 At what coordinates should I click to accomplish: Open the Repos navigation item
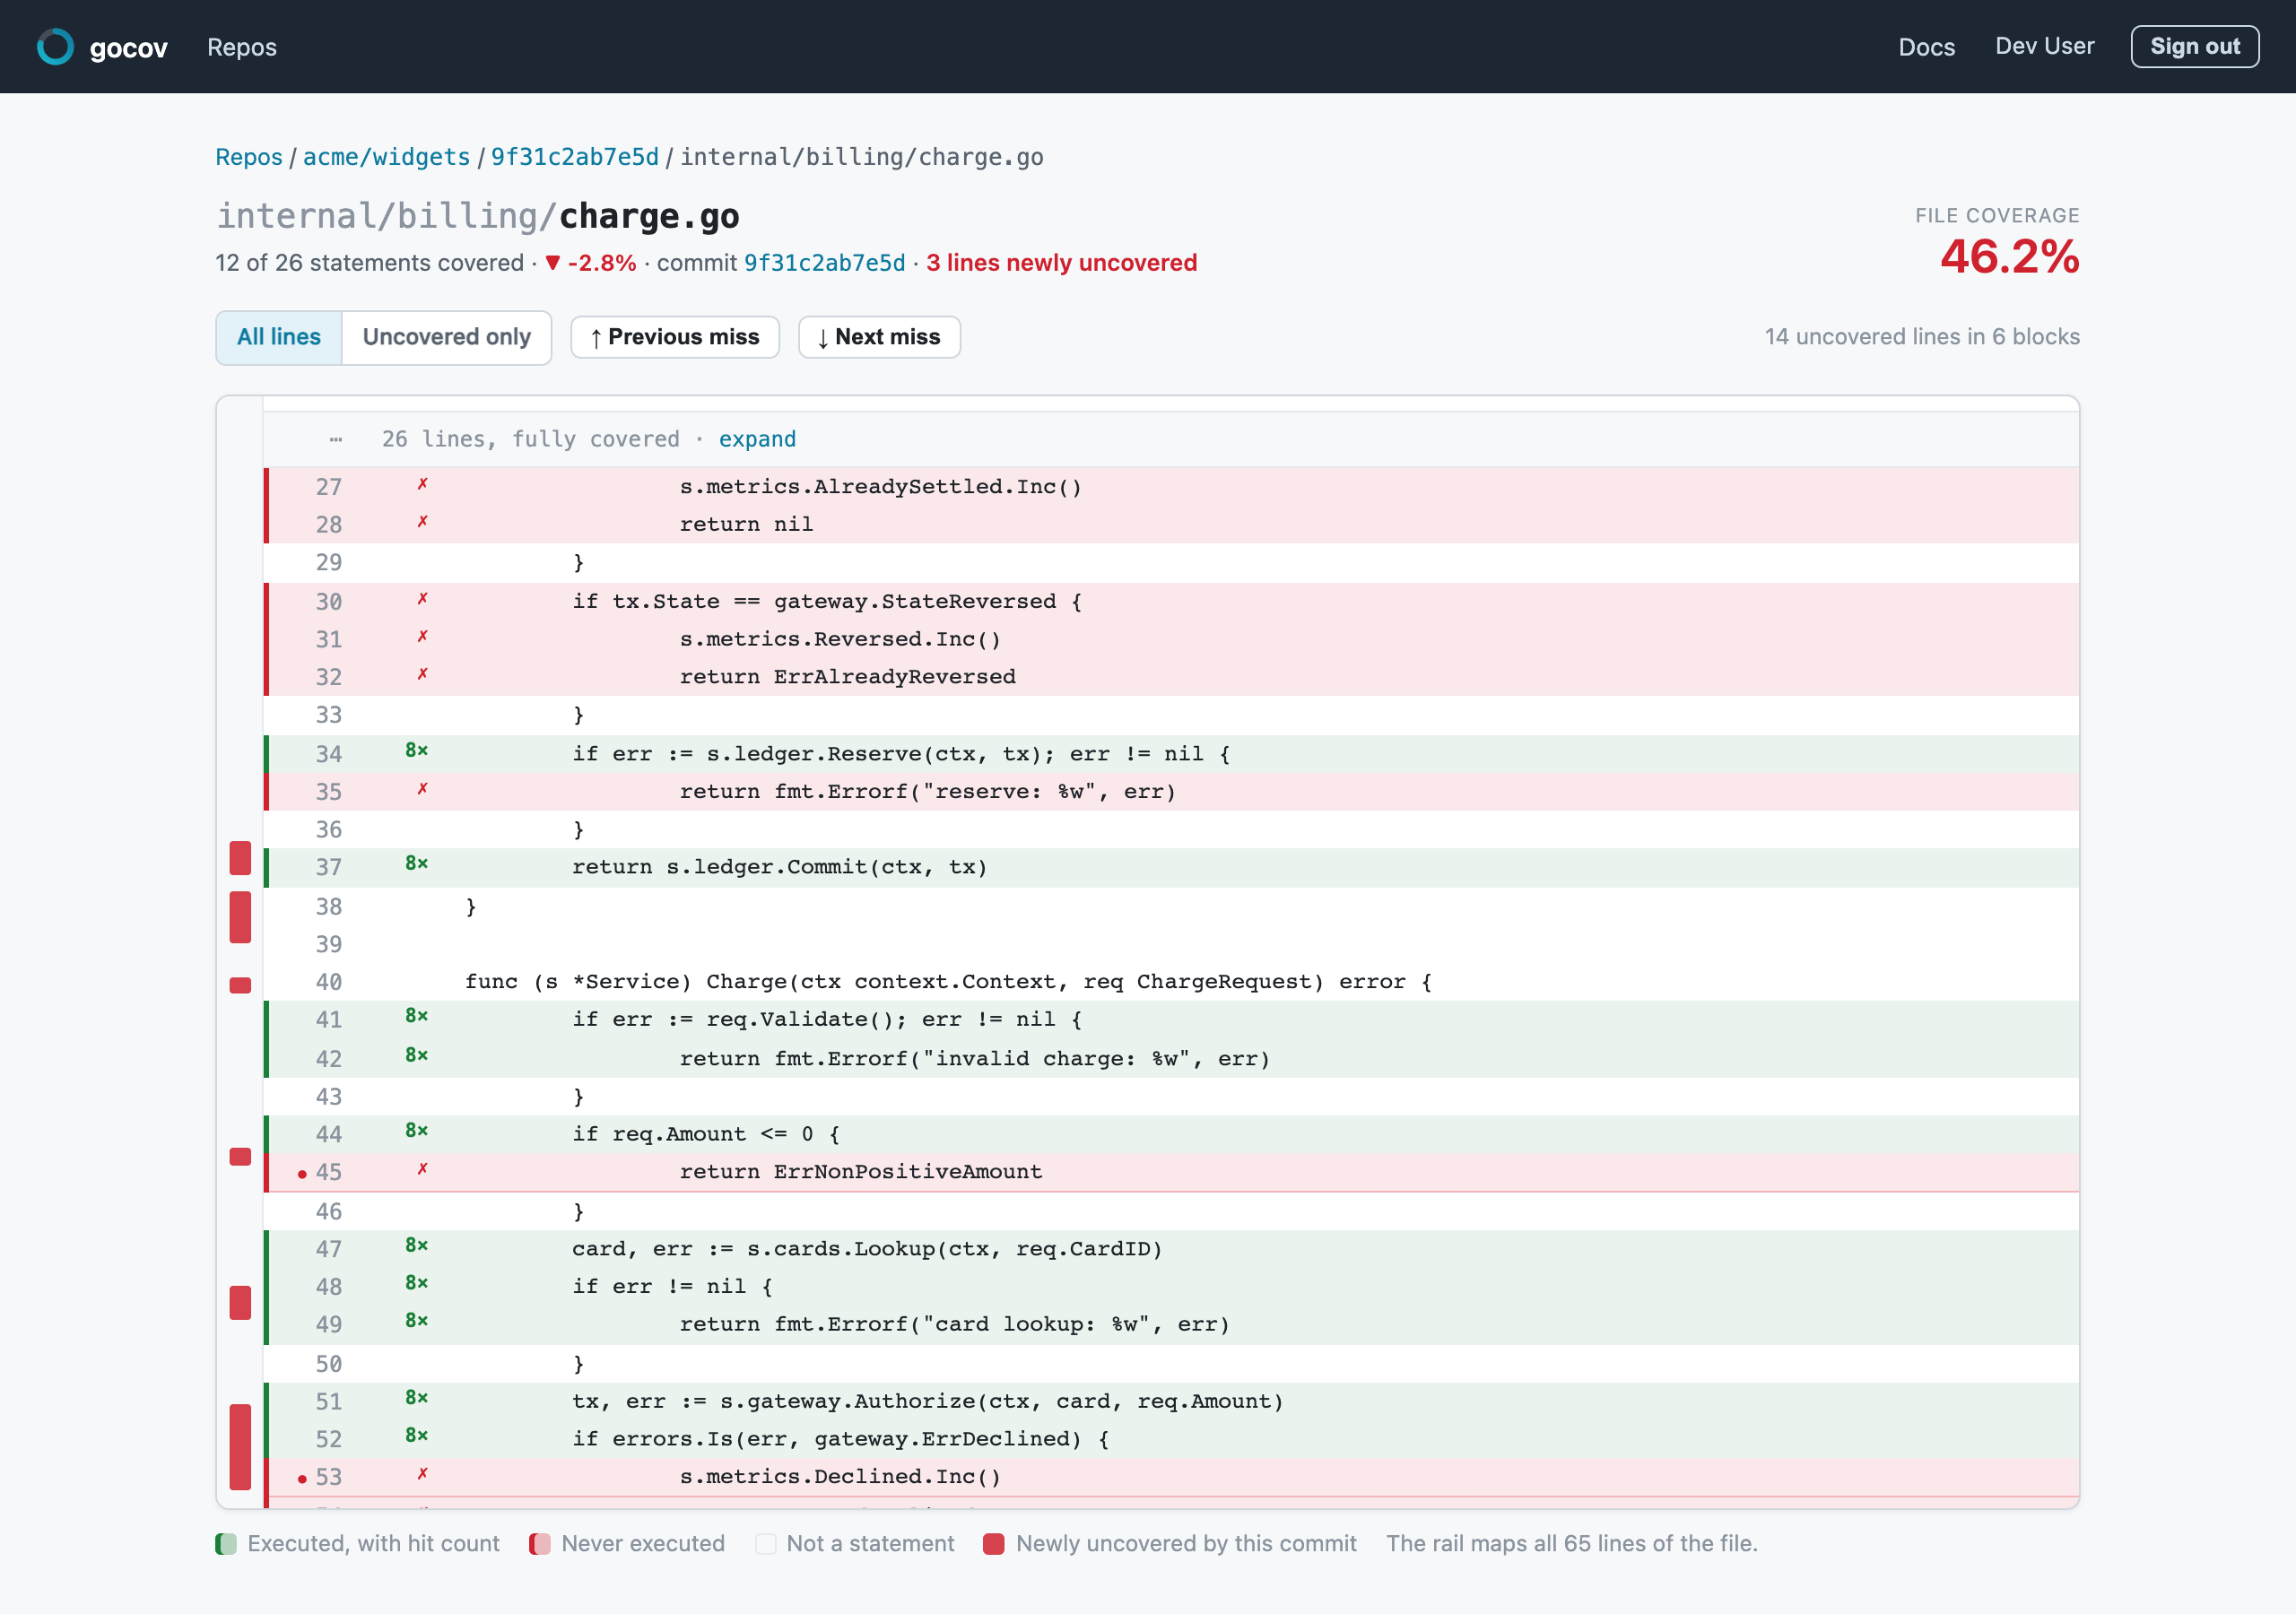point(241,47)
